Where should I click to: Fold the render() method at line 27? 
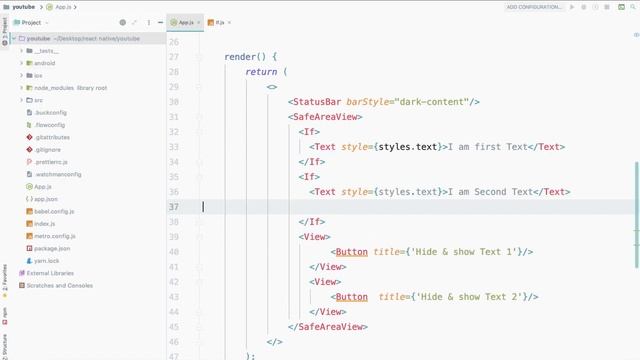click(x=199, y=57)
